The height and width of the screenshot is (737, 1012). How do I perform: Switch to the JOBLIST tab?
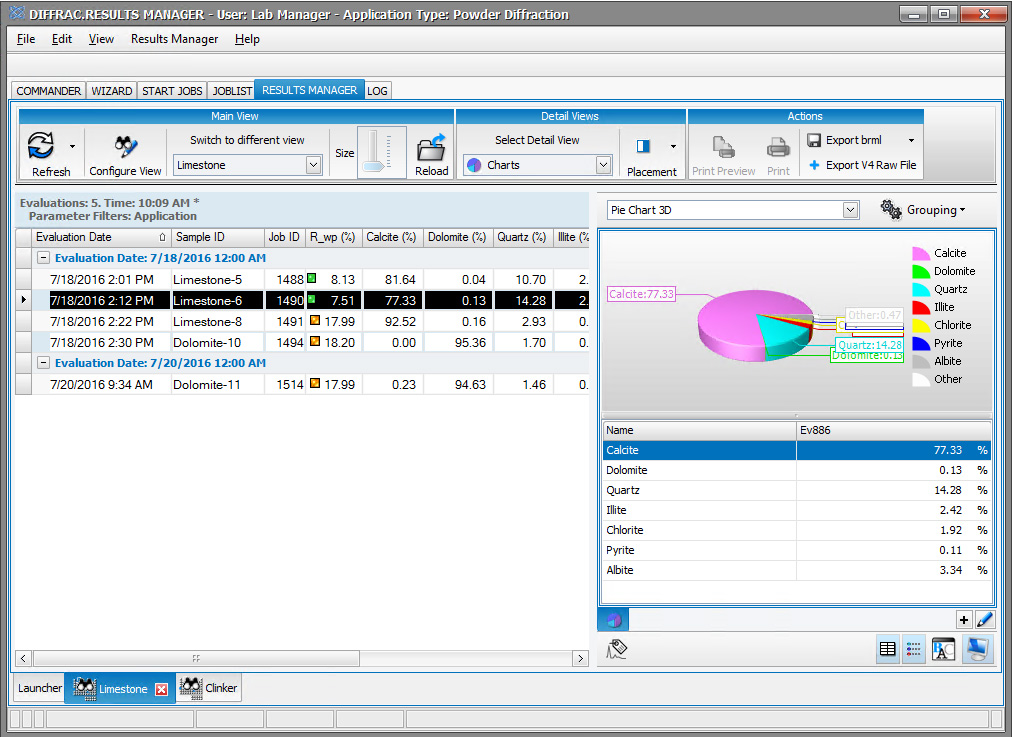tap(232, 91)
